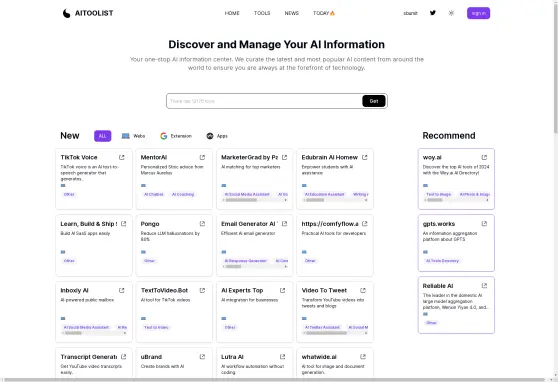Screen dimensions: 558x382
Task: Click tag scrollbar on Edubrain AI Homework card
Action: pos(335,200)
